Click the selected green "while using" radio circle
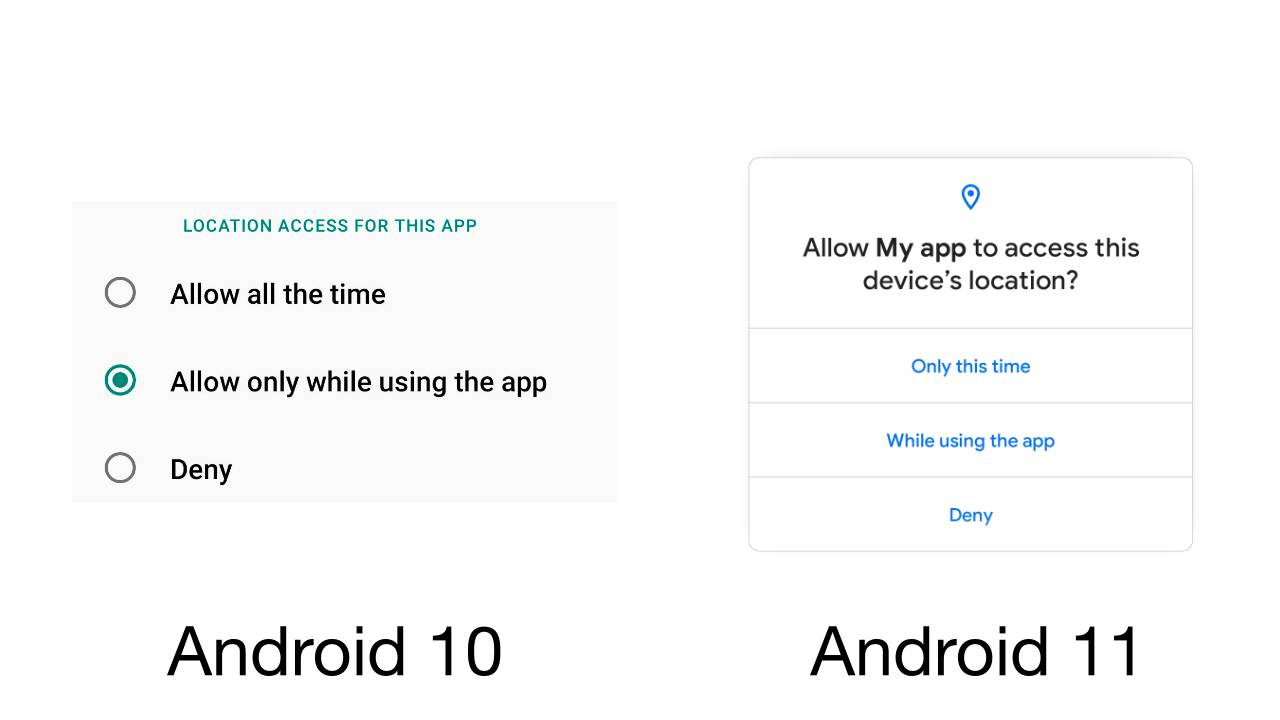The image size is (1280, 720). 120,380
